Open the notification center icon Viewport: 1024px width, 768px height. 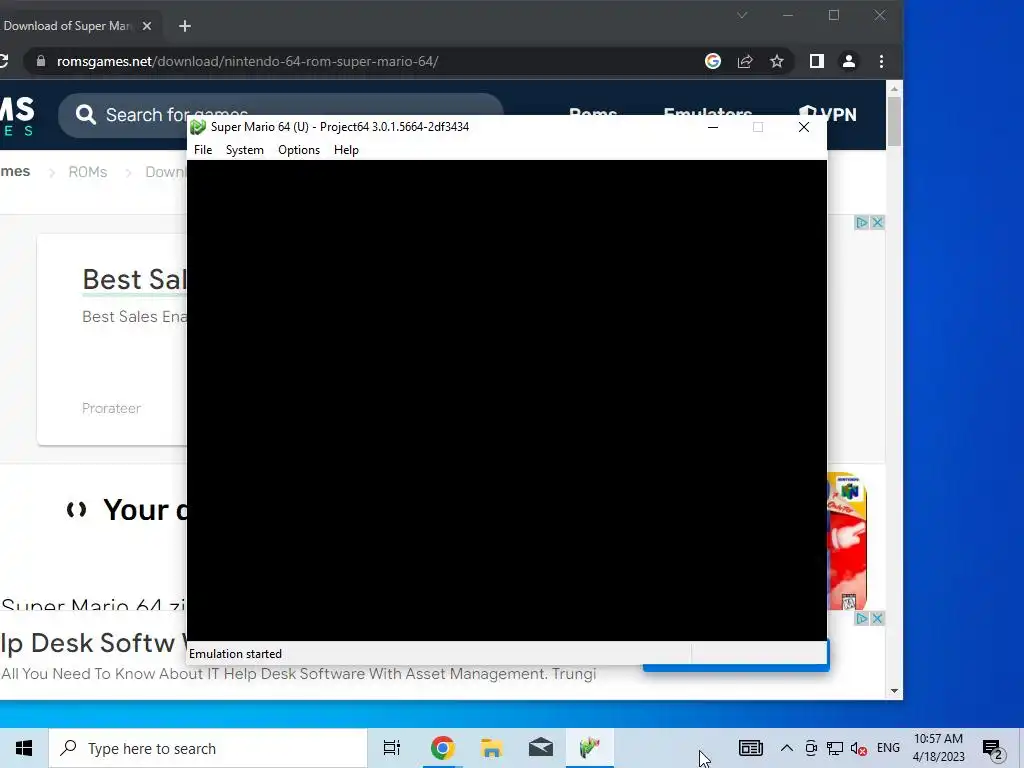[x=993, y=749]
